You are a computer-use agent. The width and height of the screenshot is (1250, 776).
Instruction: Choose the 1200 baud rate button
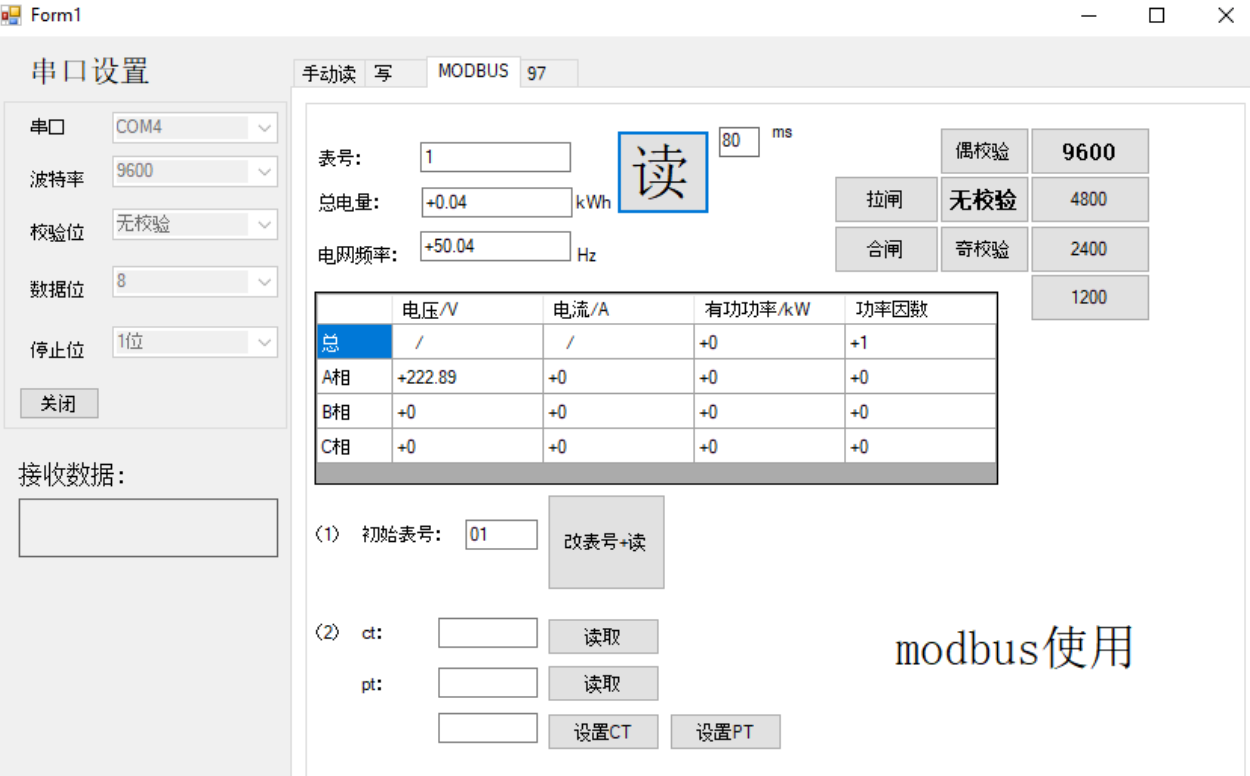coord(1089,298)
